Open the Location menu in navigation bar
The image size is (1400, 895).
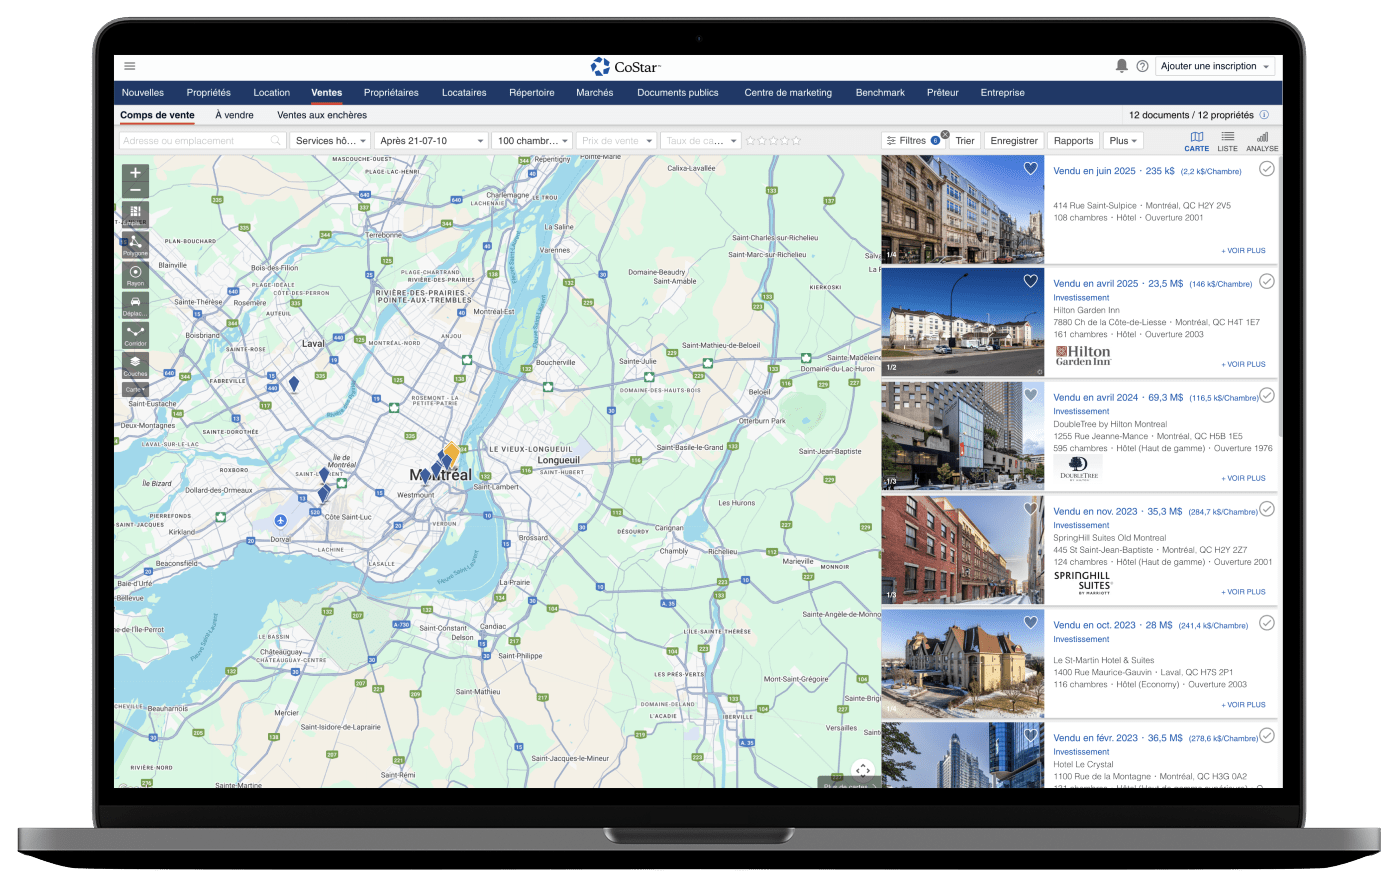[x=271, y=93]
